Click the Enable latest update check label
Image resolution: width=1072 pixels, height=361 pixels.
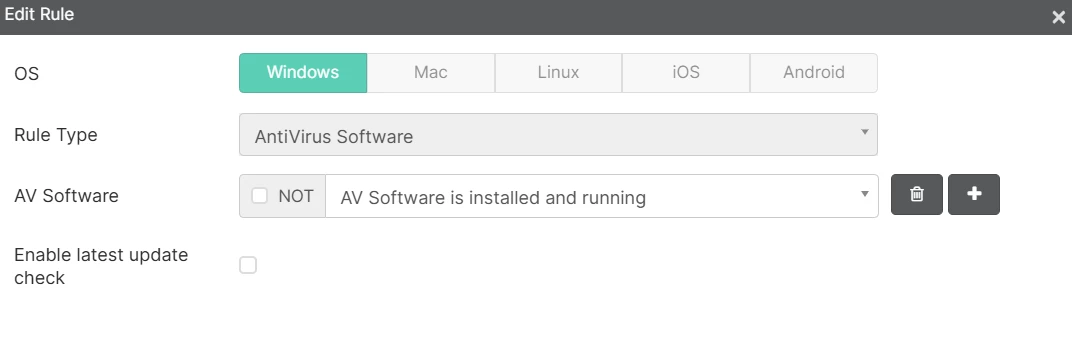click(101, 266)
